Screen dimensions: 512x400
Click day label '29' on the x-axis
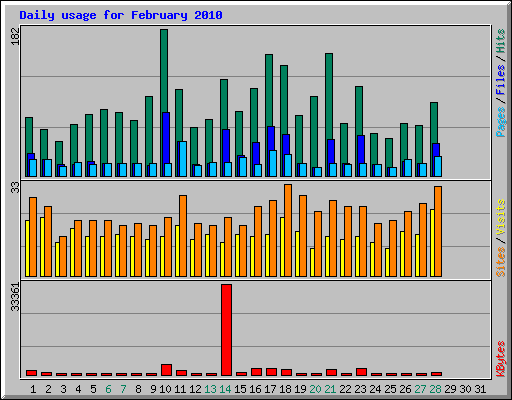[x=450, y=389]
